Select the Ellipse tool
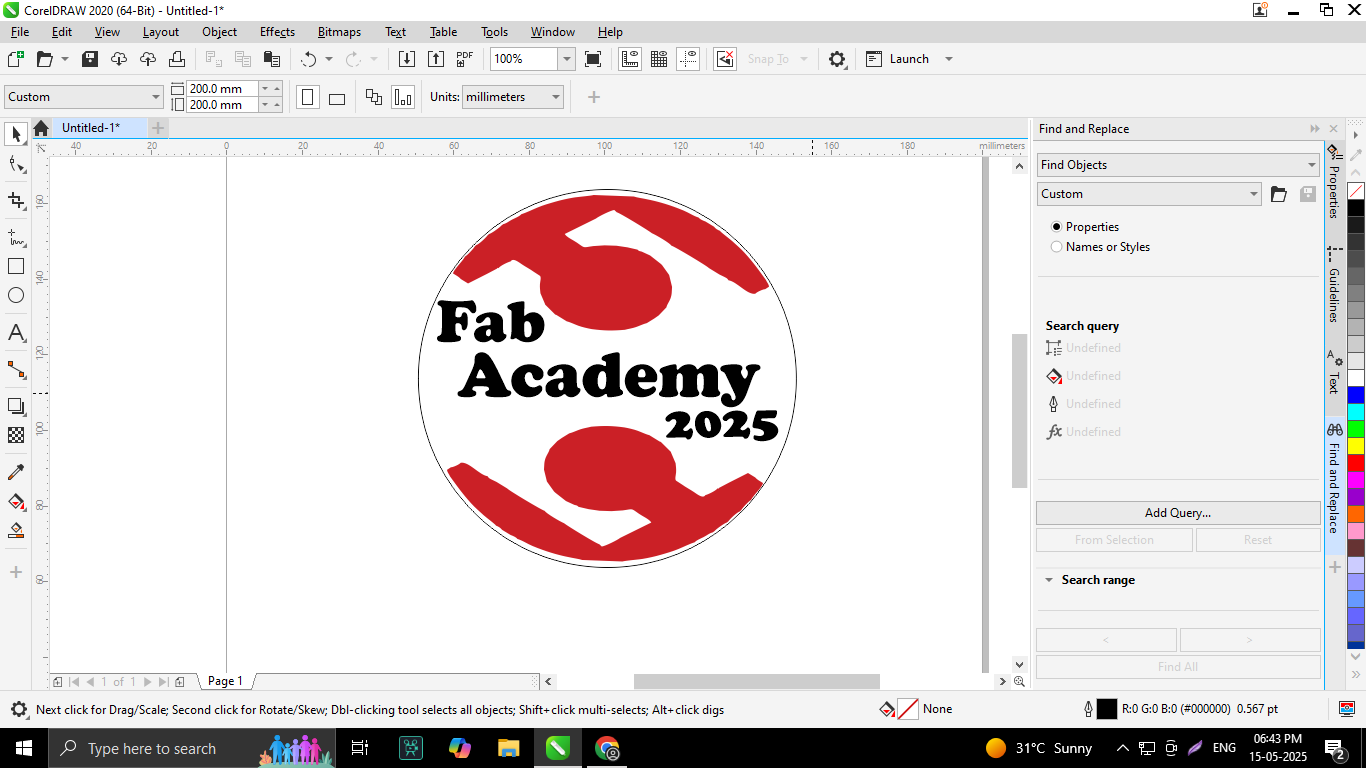The width and height of the screenshot is (1366, 768). point(16,295)
